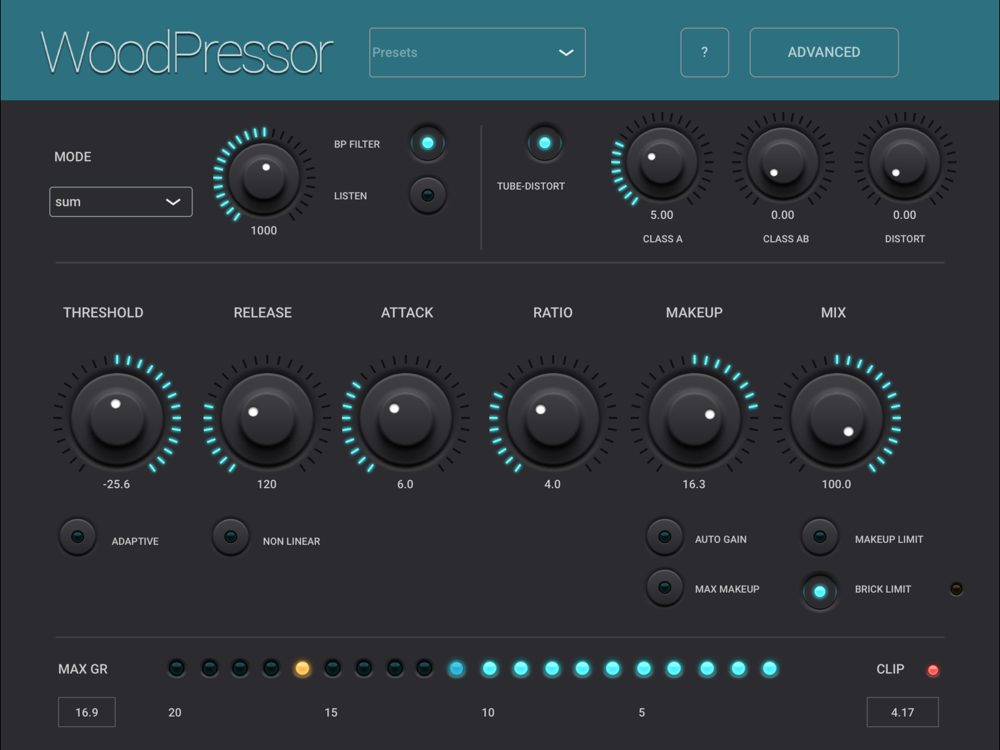Click the MIX knob
Image resolution: width=1000 pixels, height=750 pixels.
coord(837,419)
